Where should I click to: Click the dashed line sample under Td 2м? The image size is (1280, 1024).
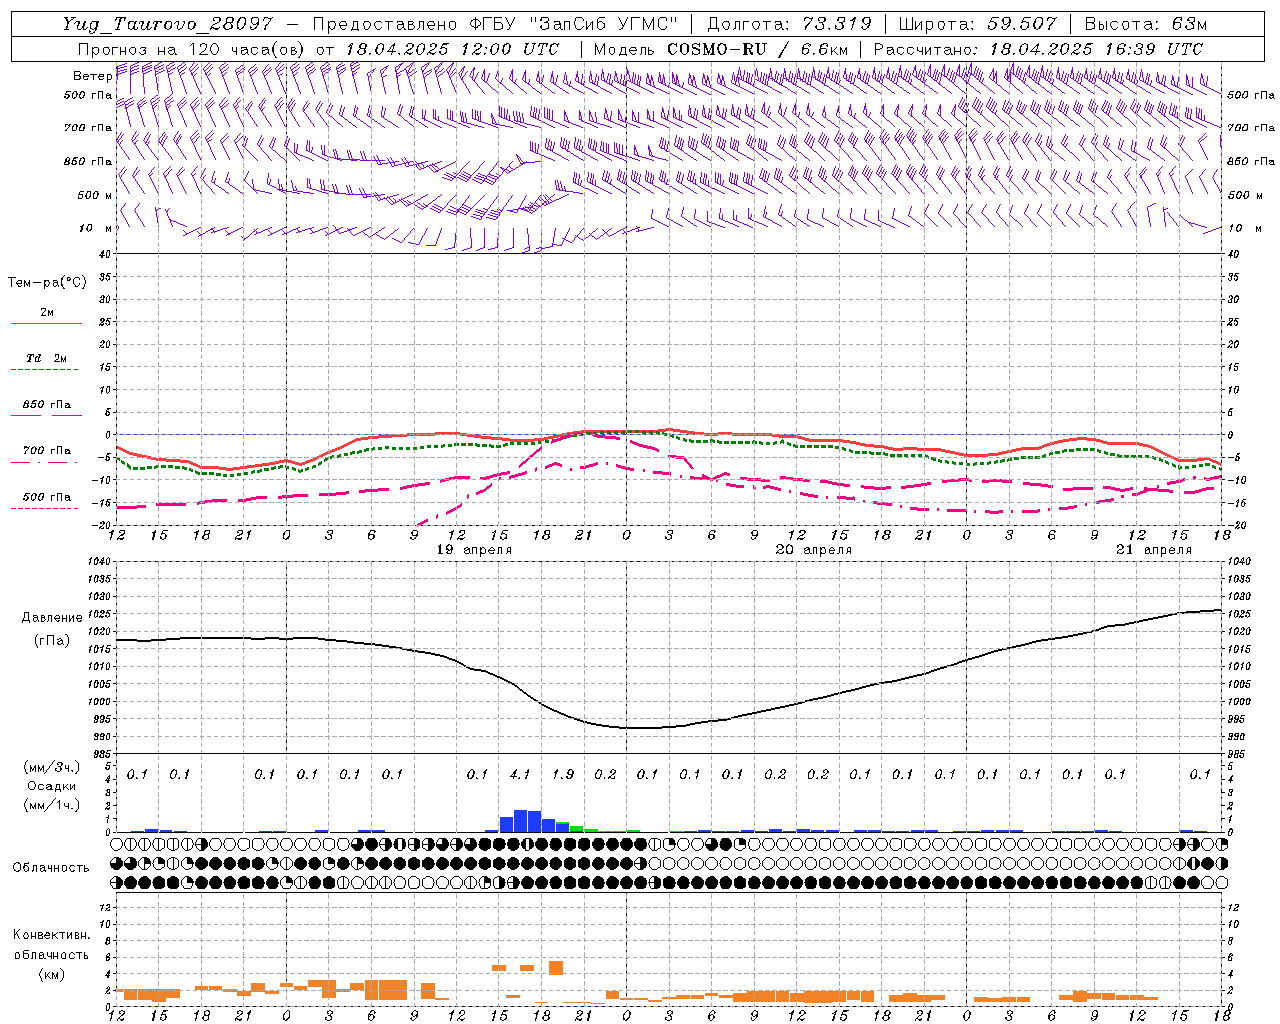(46, 370)
